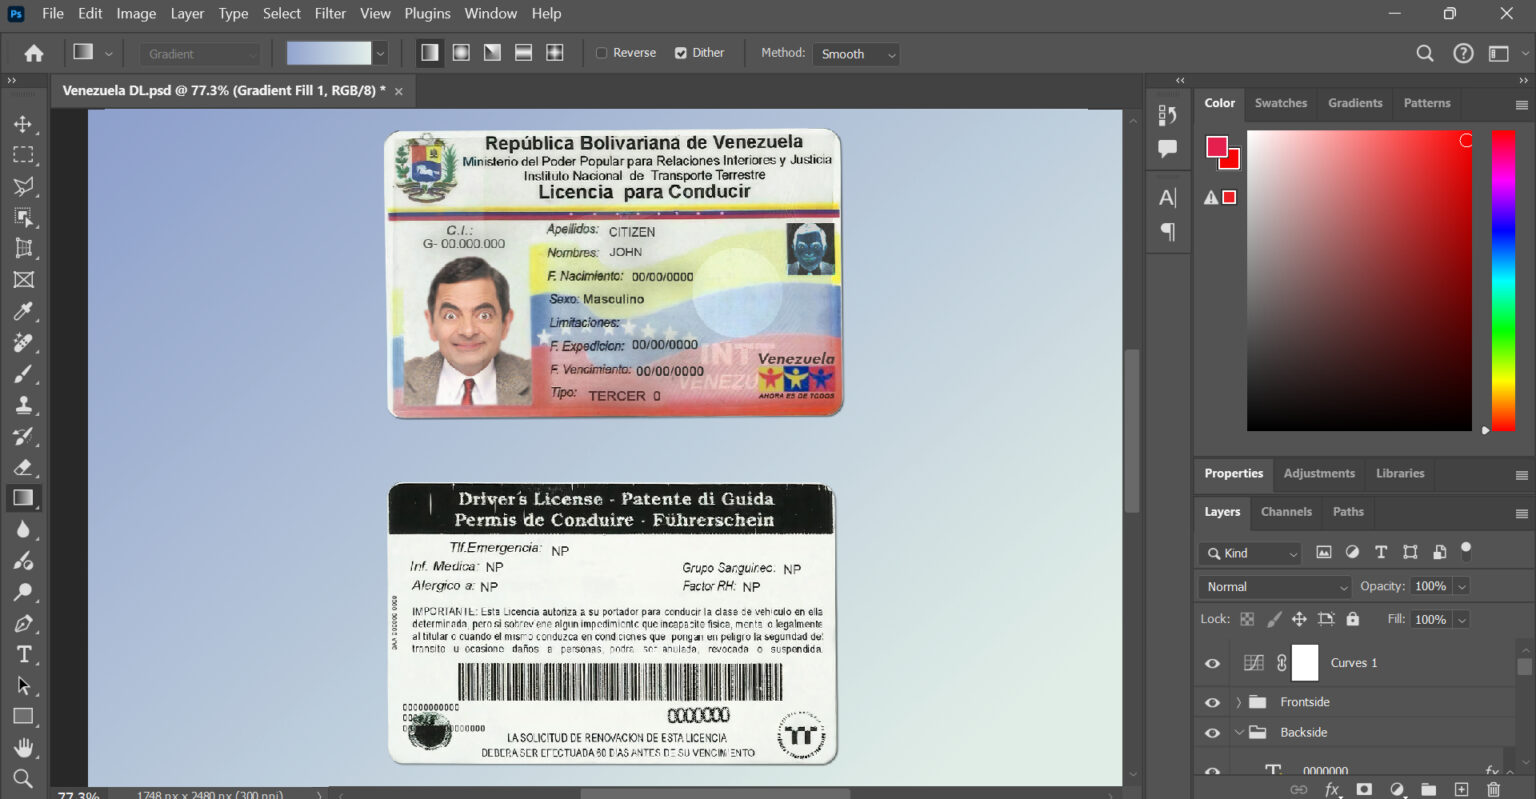Screen dimensions: 1536x799
Task: Select the Eraser tool
Action: [23, 467]
